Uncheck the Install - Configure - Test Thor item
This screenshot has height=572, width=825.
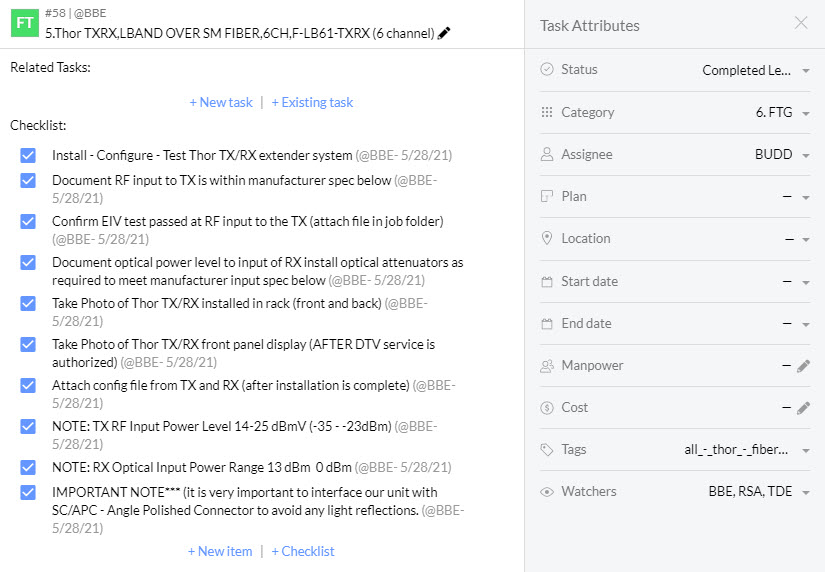(28, 156)
